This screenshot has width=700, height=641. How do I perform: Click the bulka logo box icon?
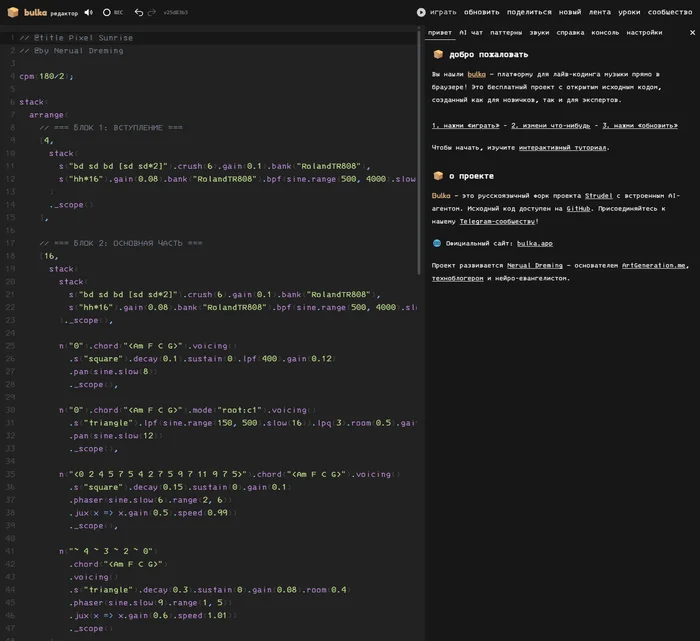pyautogui.click(x=13, y=12)
